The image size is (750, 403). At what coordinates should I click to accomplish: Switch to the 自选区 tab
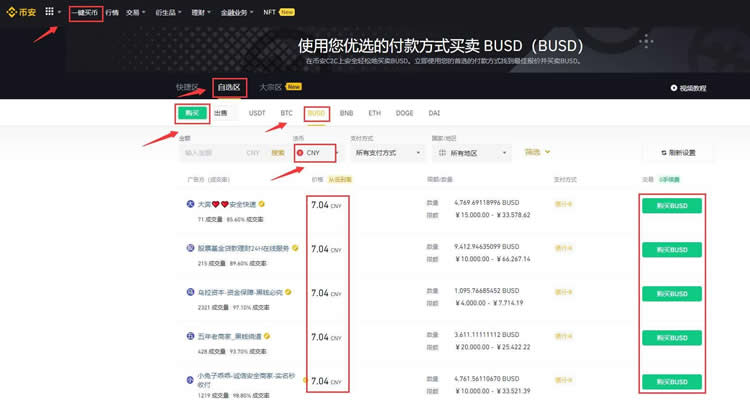229,87
